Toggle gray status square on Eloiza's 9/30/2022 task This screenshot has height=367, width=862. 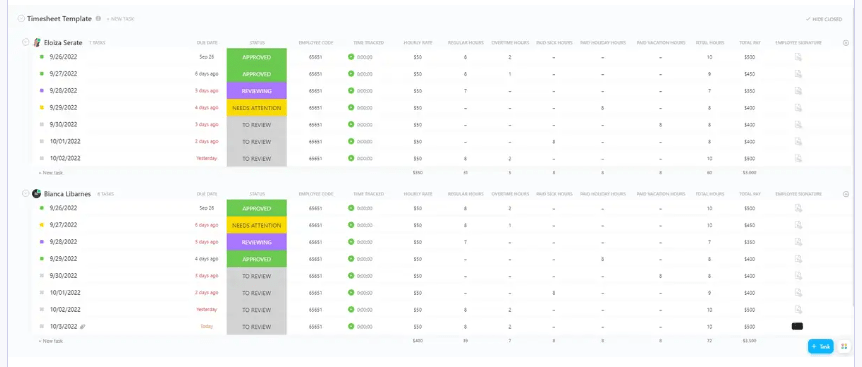[x=41, y=125]
